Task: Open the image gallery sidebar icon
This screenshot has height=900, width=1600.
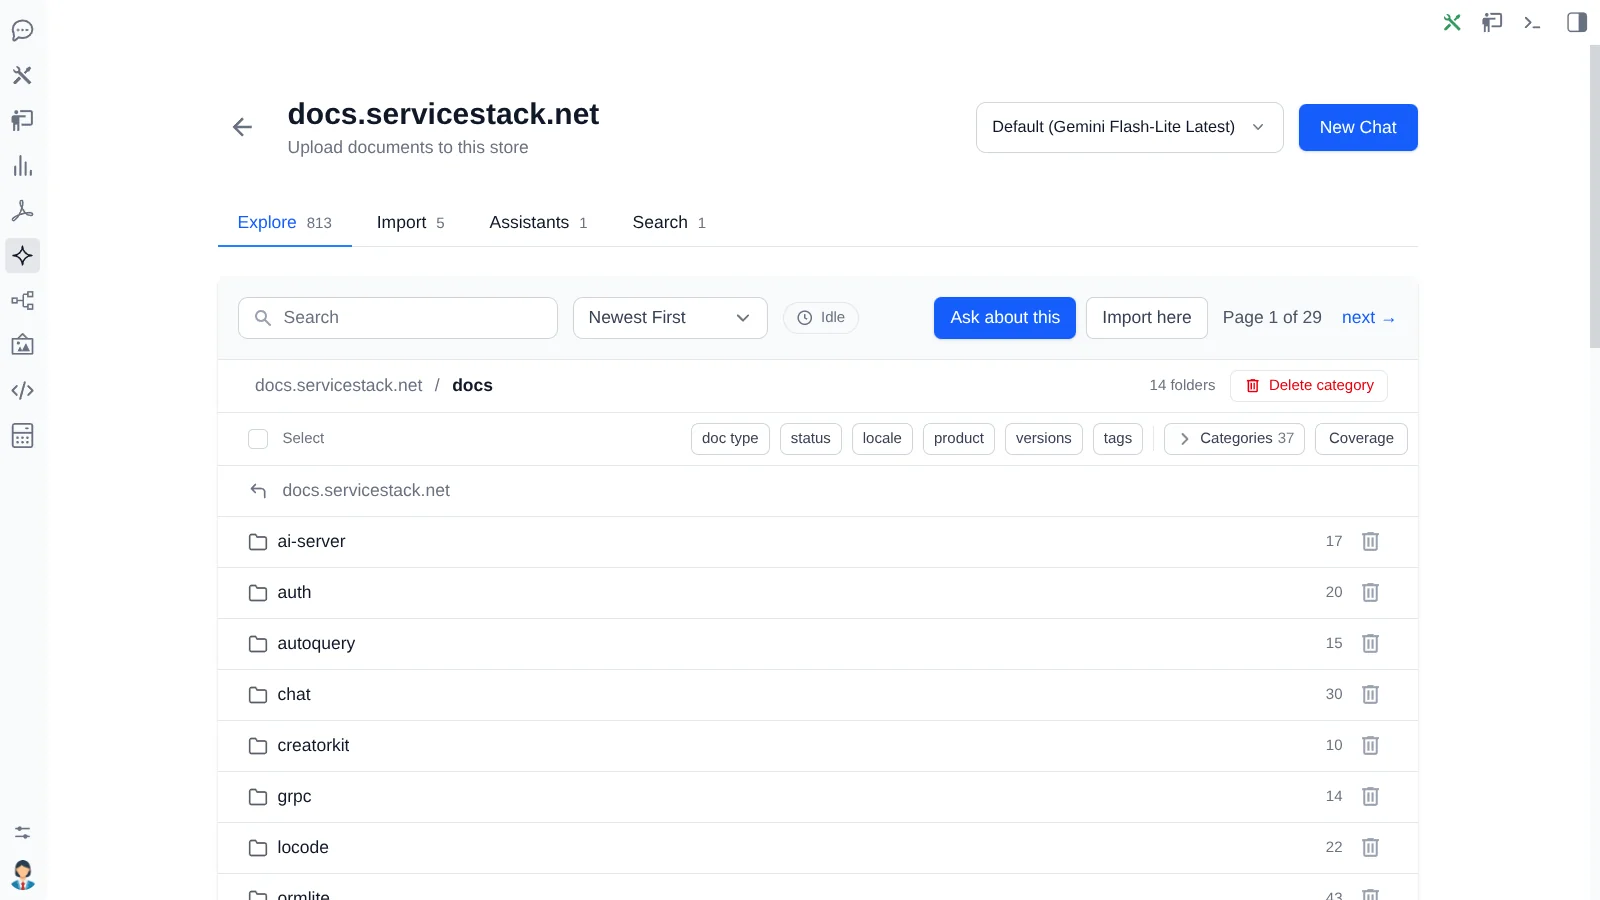Action: (22, 346)
